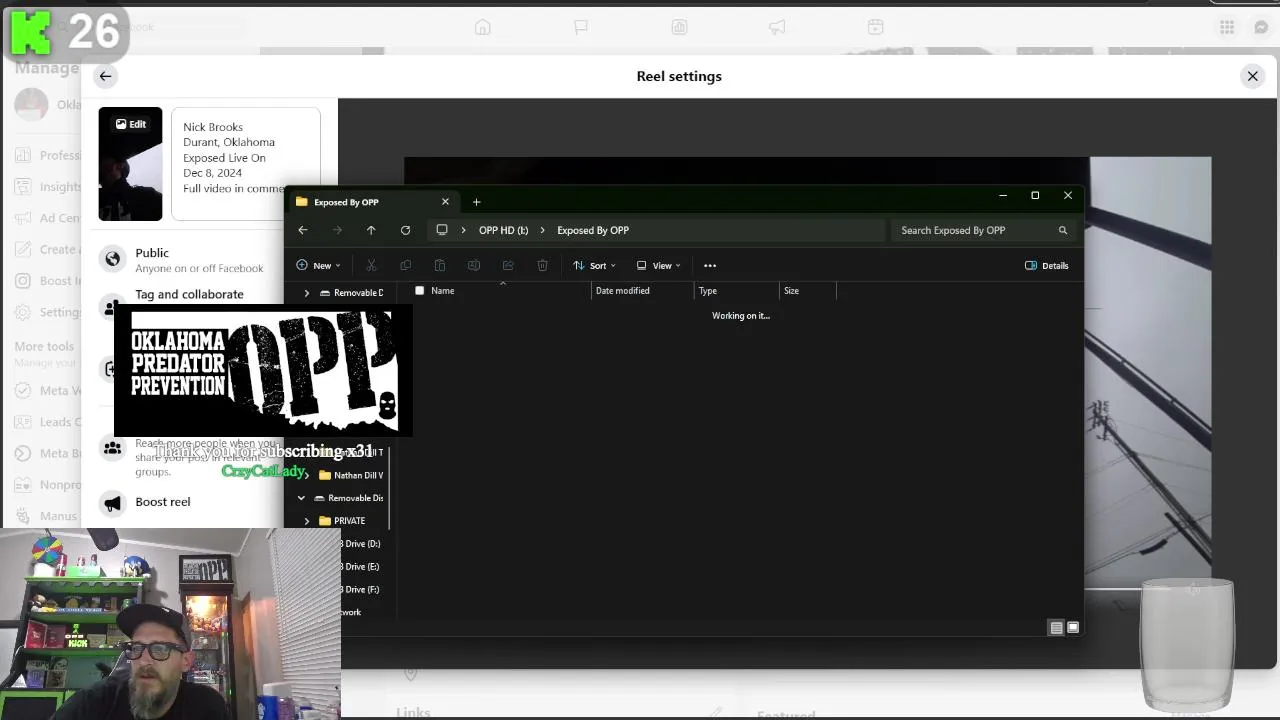Click the Share icon in Explorer toolbar
The image size is (1280, 720).
click(508, 265)
